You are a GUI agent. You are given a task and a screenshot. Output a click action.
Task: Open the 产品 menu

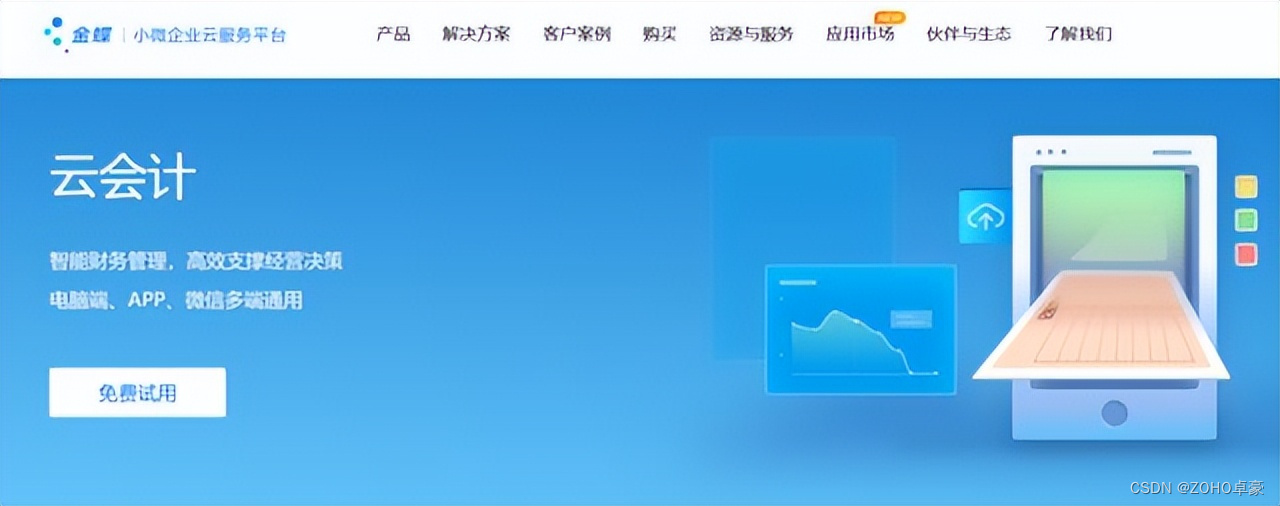[393, 34]
